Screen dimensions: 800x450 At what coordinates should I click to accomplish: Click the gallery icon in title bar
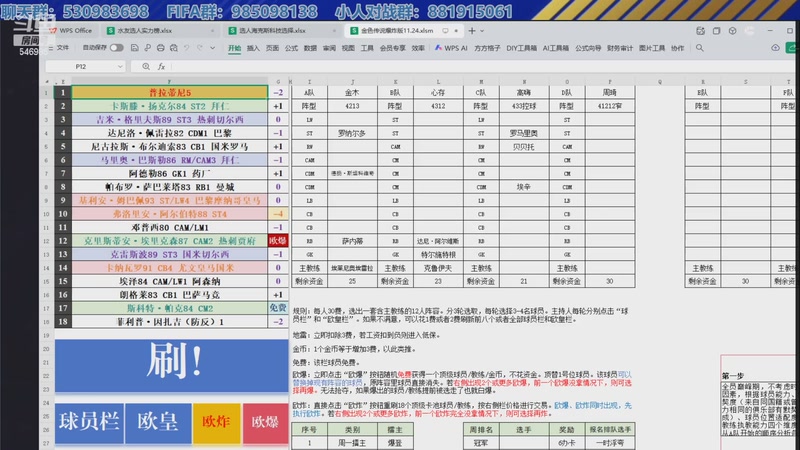point(701,31)
